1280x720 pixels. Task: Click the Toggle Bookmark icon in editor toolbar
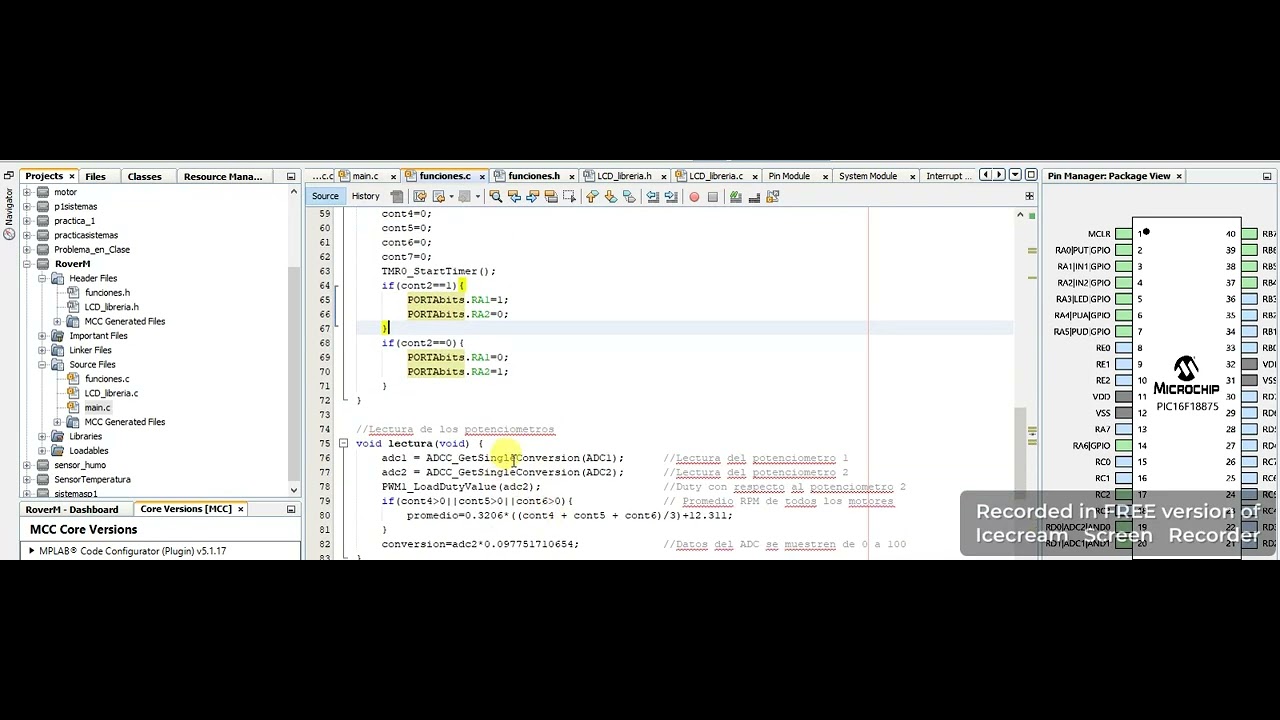pos(629,197)
